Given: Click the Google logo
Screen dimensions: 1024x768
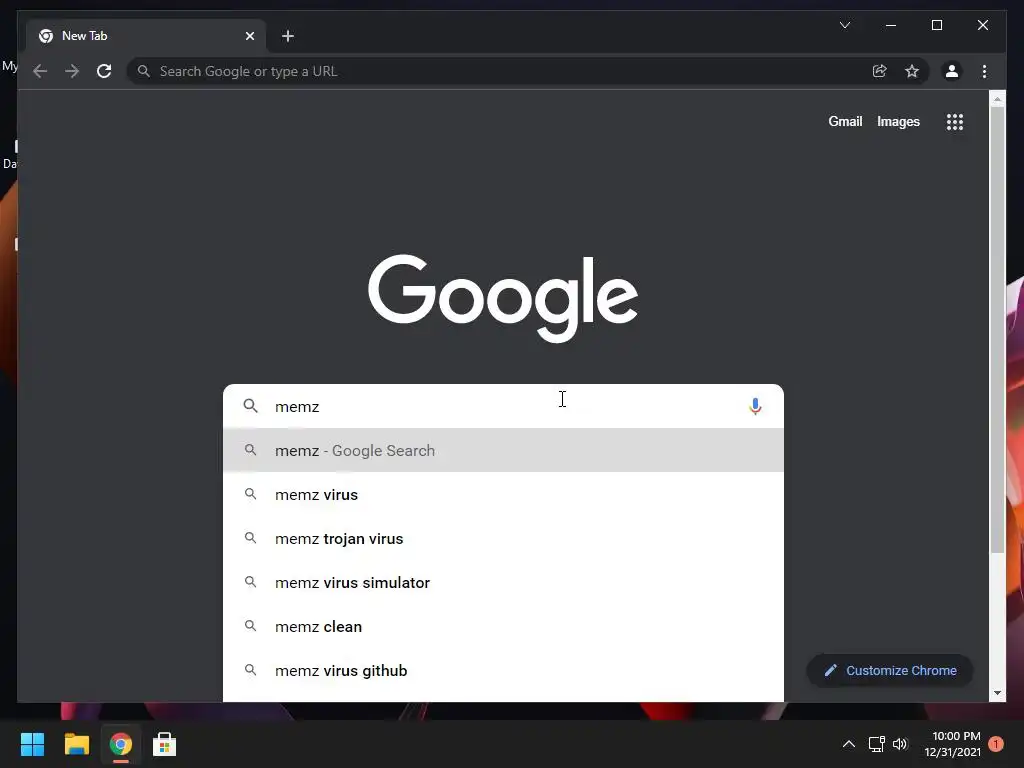Looking at the screenshot, I should pyautogui.click(x=503, y=298).
